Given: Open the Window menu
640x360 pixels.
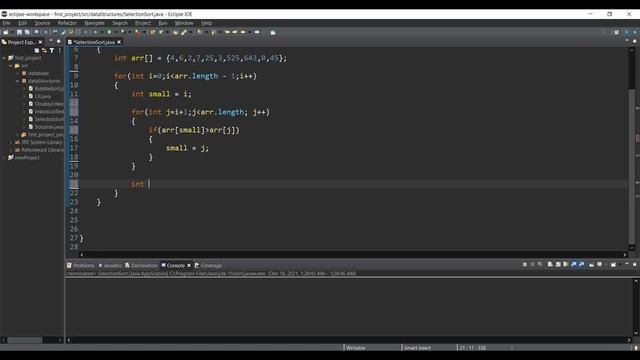Looking at the screenshot, I should [184, 23].
